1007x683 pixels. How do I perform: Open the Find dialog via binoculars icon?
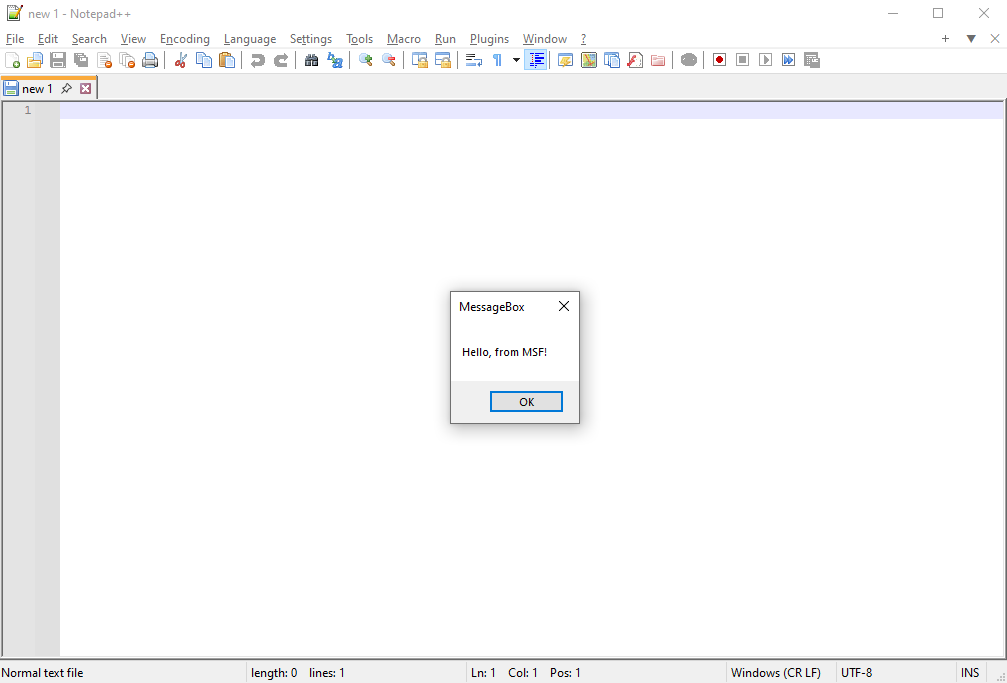311,60
